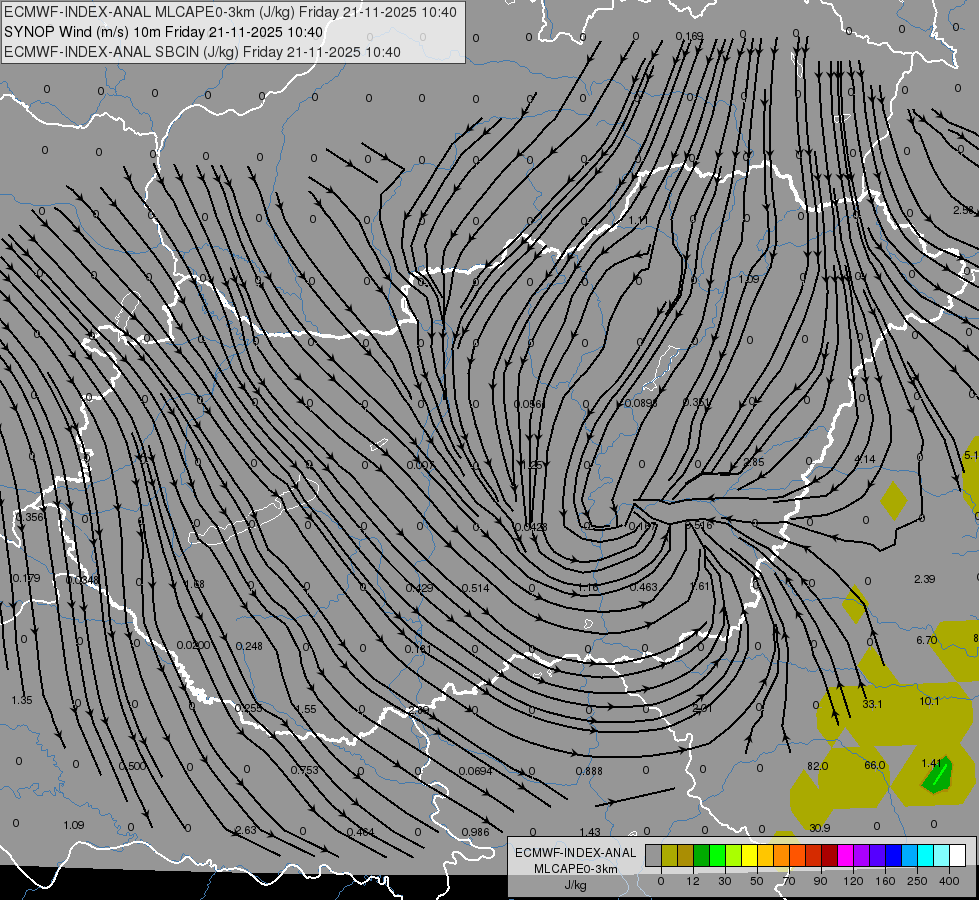Select the dark green legend swatch
The height and width of the screenshot is (900, 979).
pyautogui.click(x=702, y=856)
